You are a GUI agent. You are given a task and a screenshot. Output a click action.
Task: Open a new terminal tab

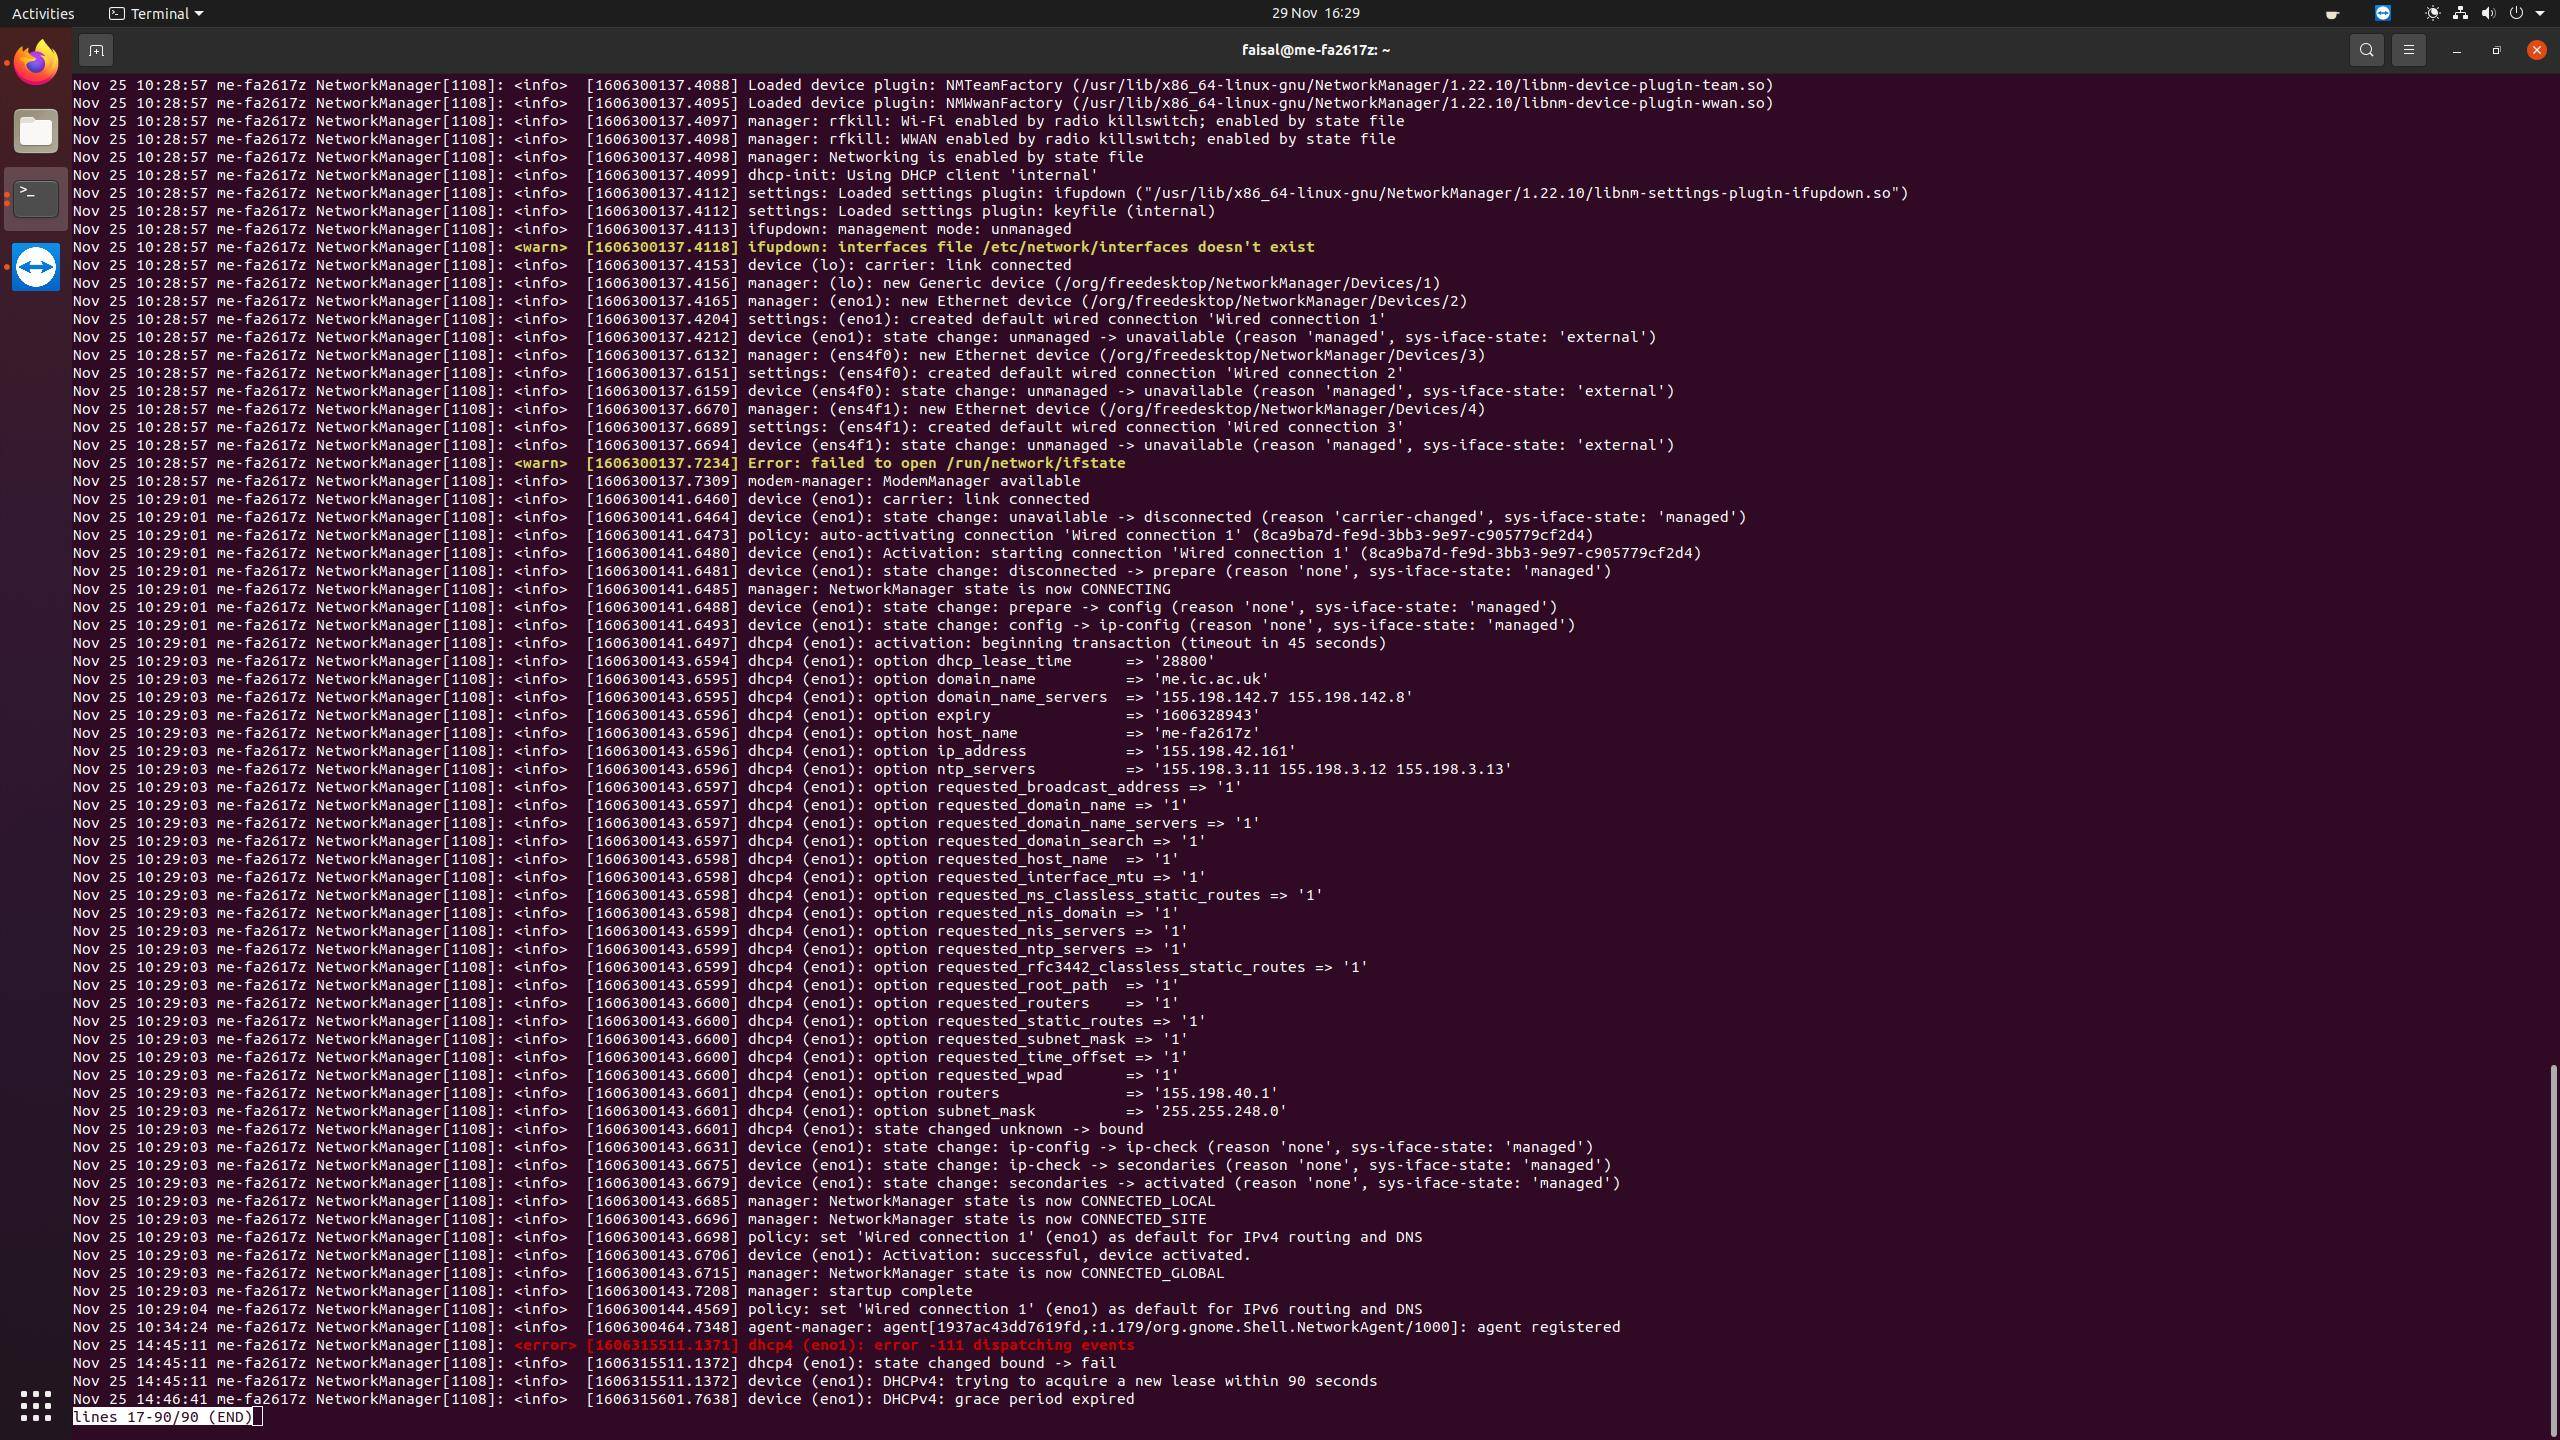click(96, 50)
